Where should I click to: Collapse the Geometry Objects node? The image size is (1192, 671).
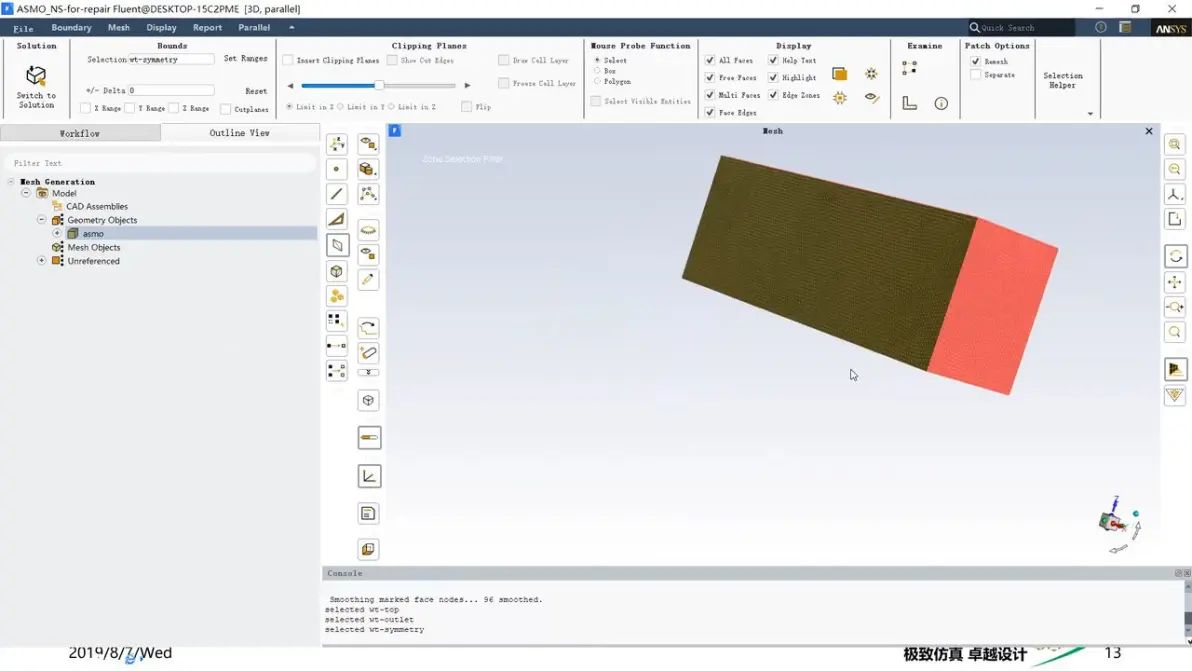click(42, 220)
